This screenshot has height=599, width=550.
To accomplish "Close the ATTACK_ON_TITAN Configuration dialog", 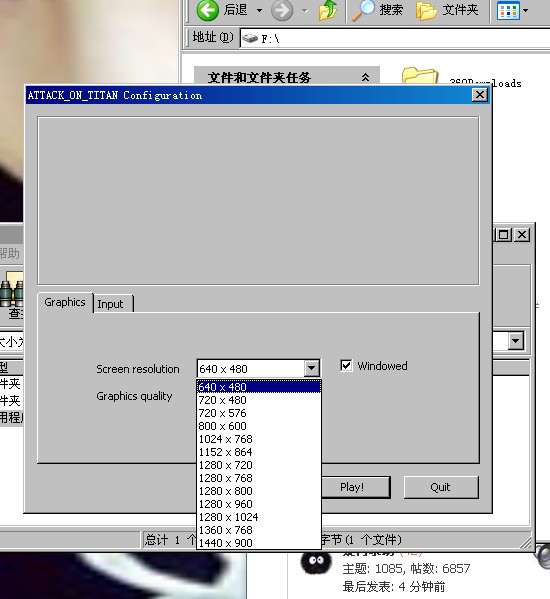I will (480, 95).
